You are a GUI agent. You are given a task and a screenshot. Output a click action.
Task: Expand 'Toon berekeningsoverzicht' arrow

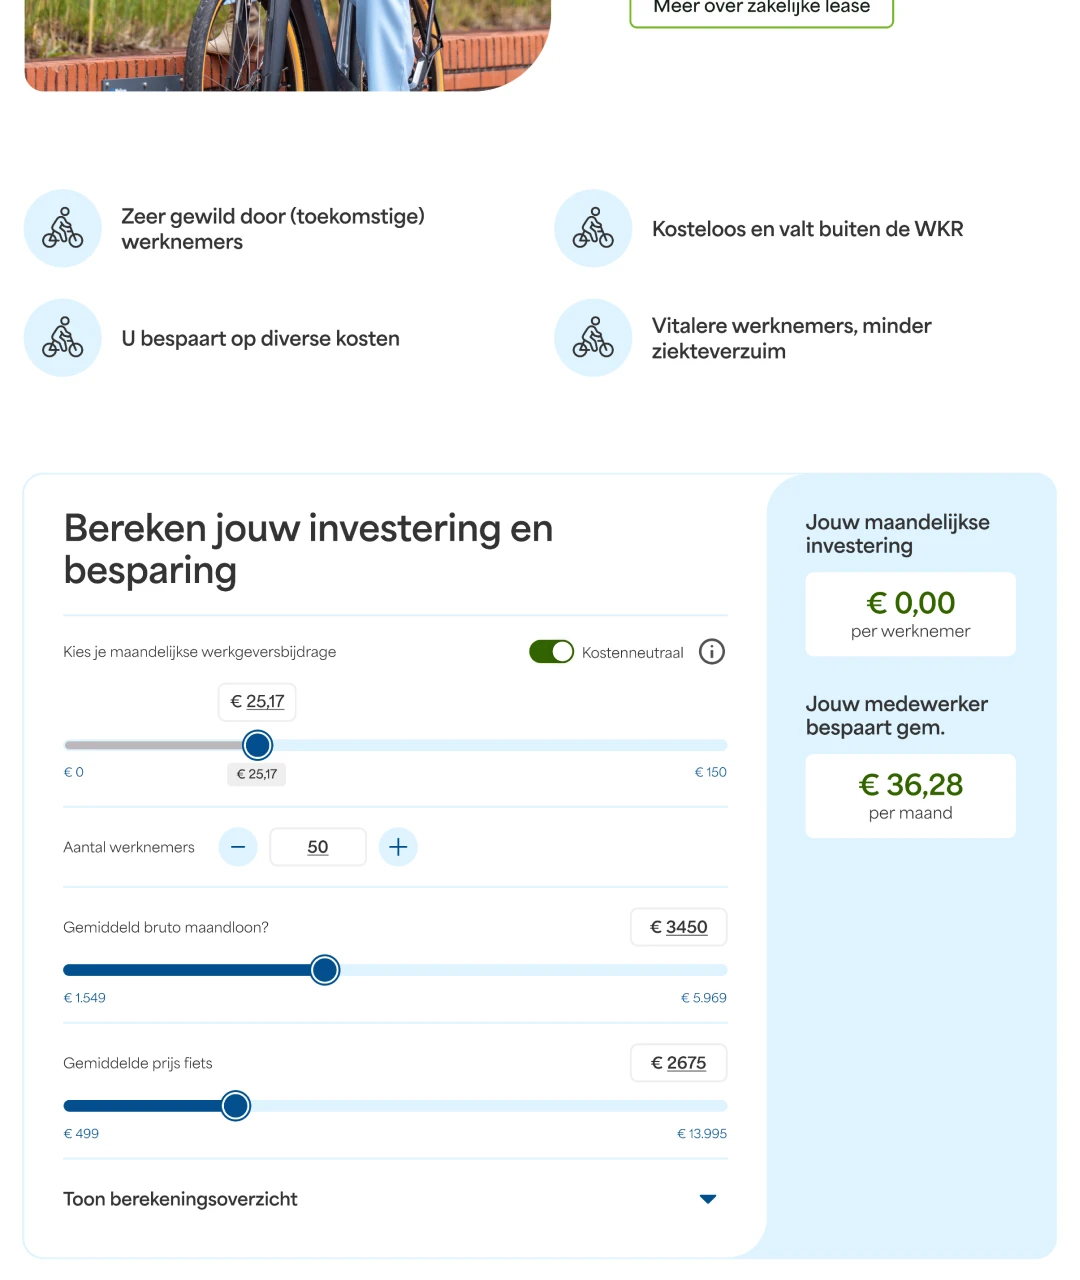tap(708, 1199)
